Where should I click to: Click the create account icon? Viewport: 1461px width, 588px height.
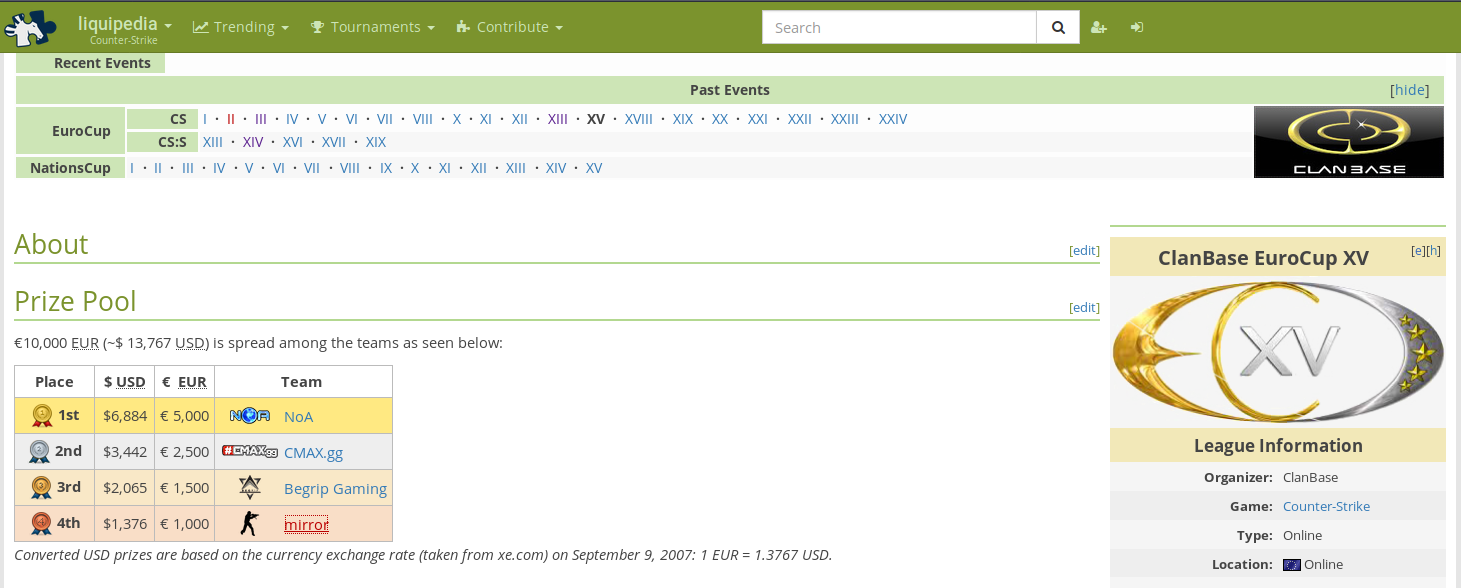pyautogui.click(x=1099, y=27)
